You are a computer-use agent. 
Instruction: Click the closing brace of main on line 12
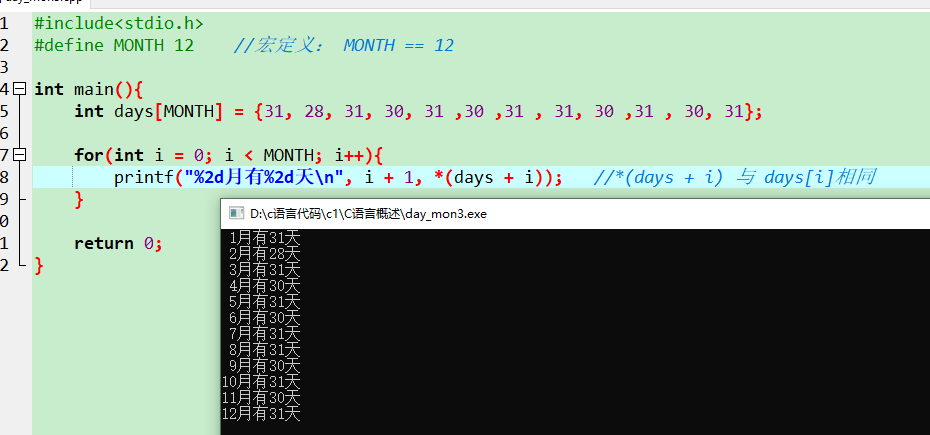point(39,265)
